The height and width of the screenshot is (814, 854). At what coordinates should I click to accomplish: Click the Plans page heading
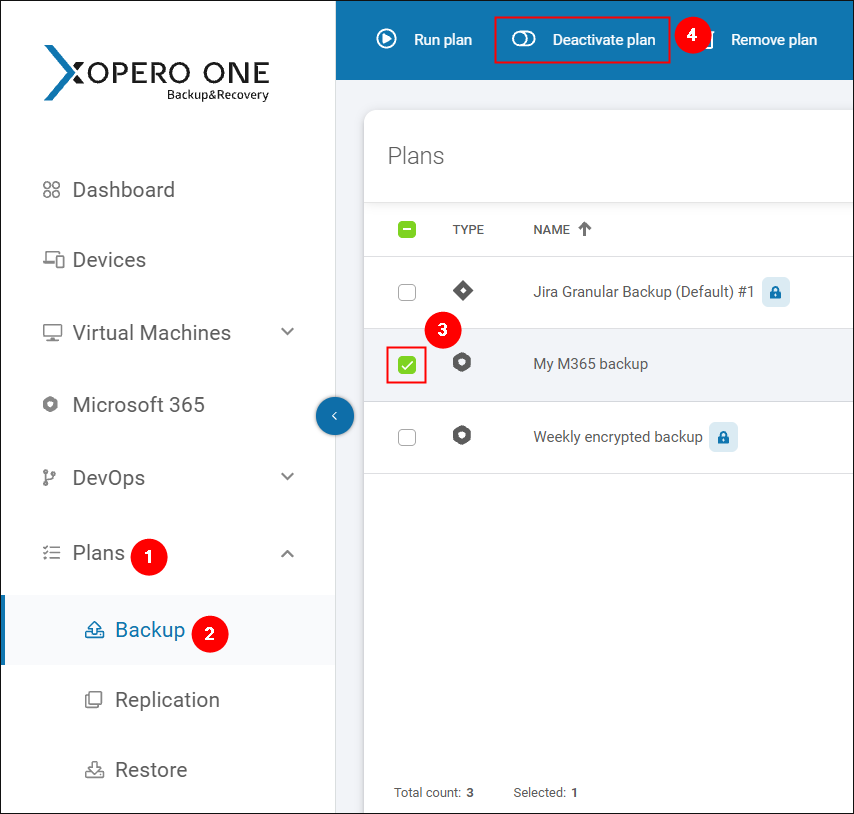(x=416, y=156)
